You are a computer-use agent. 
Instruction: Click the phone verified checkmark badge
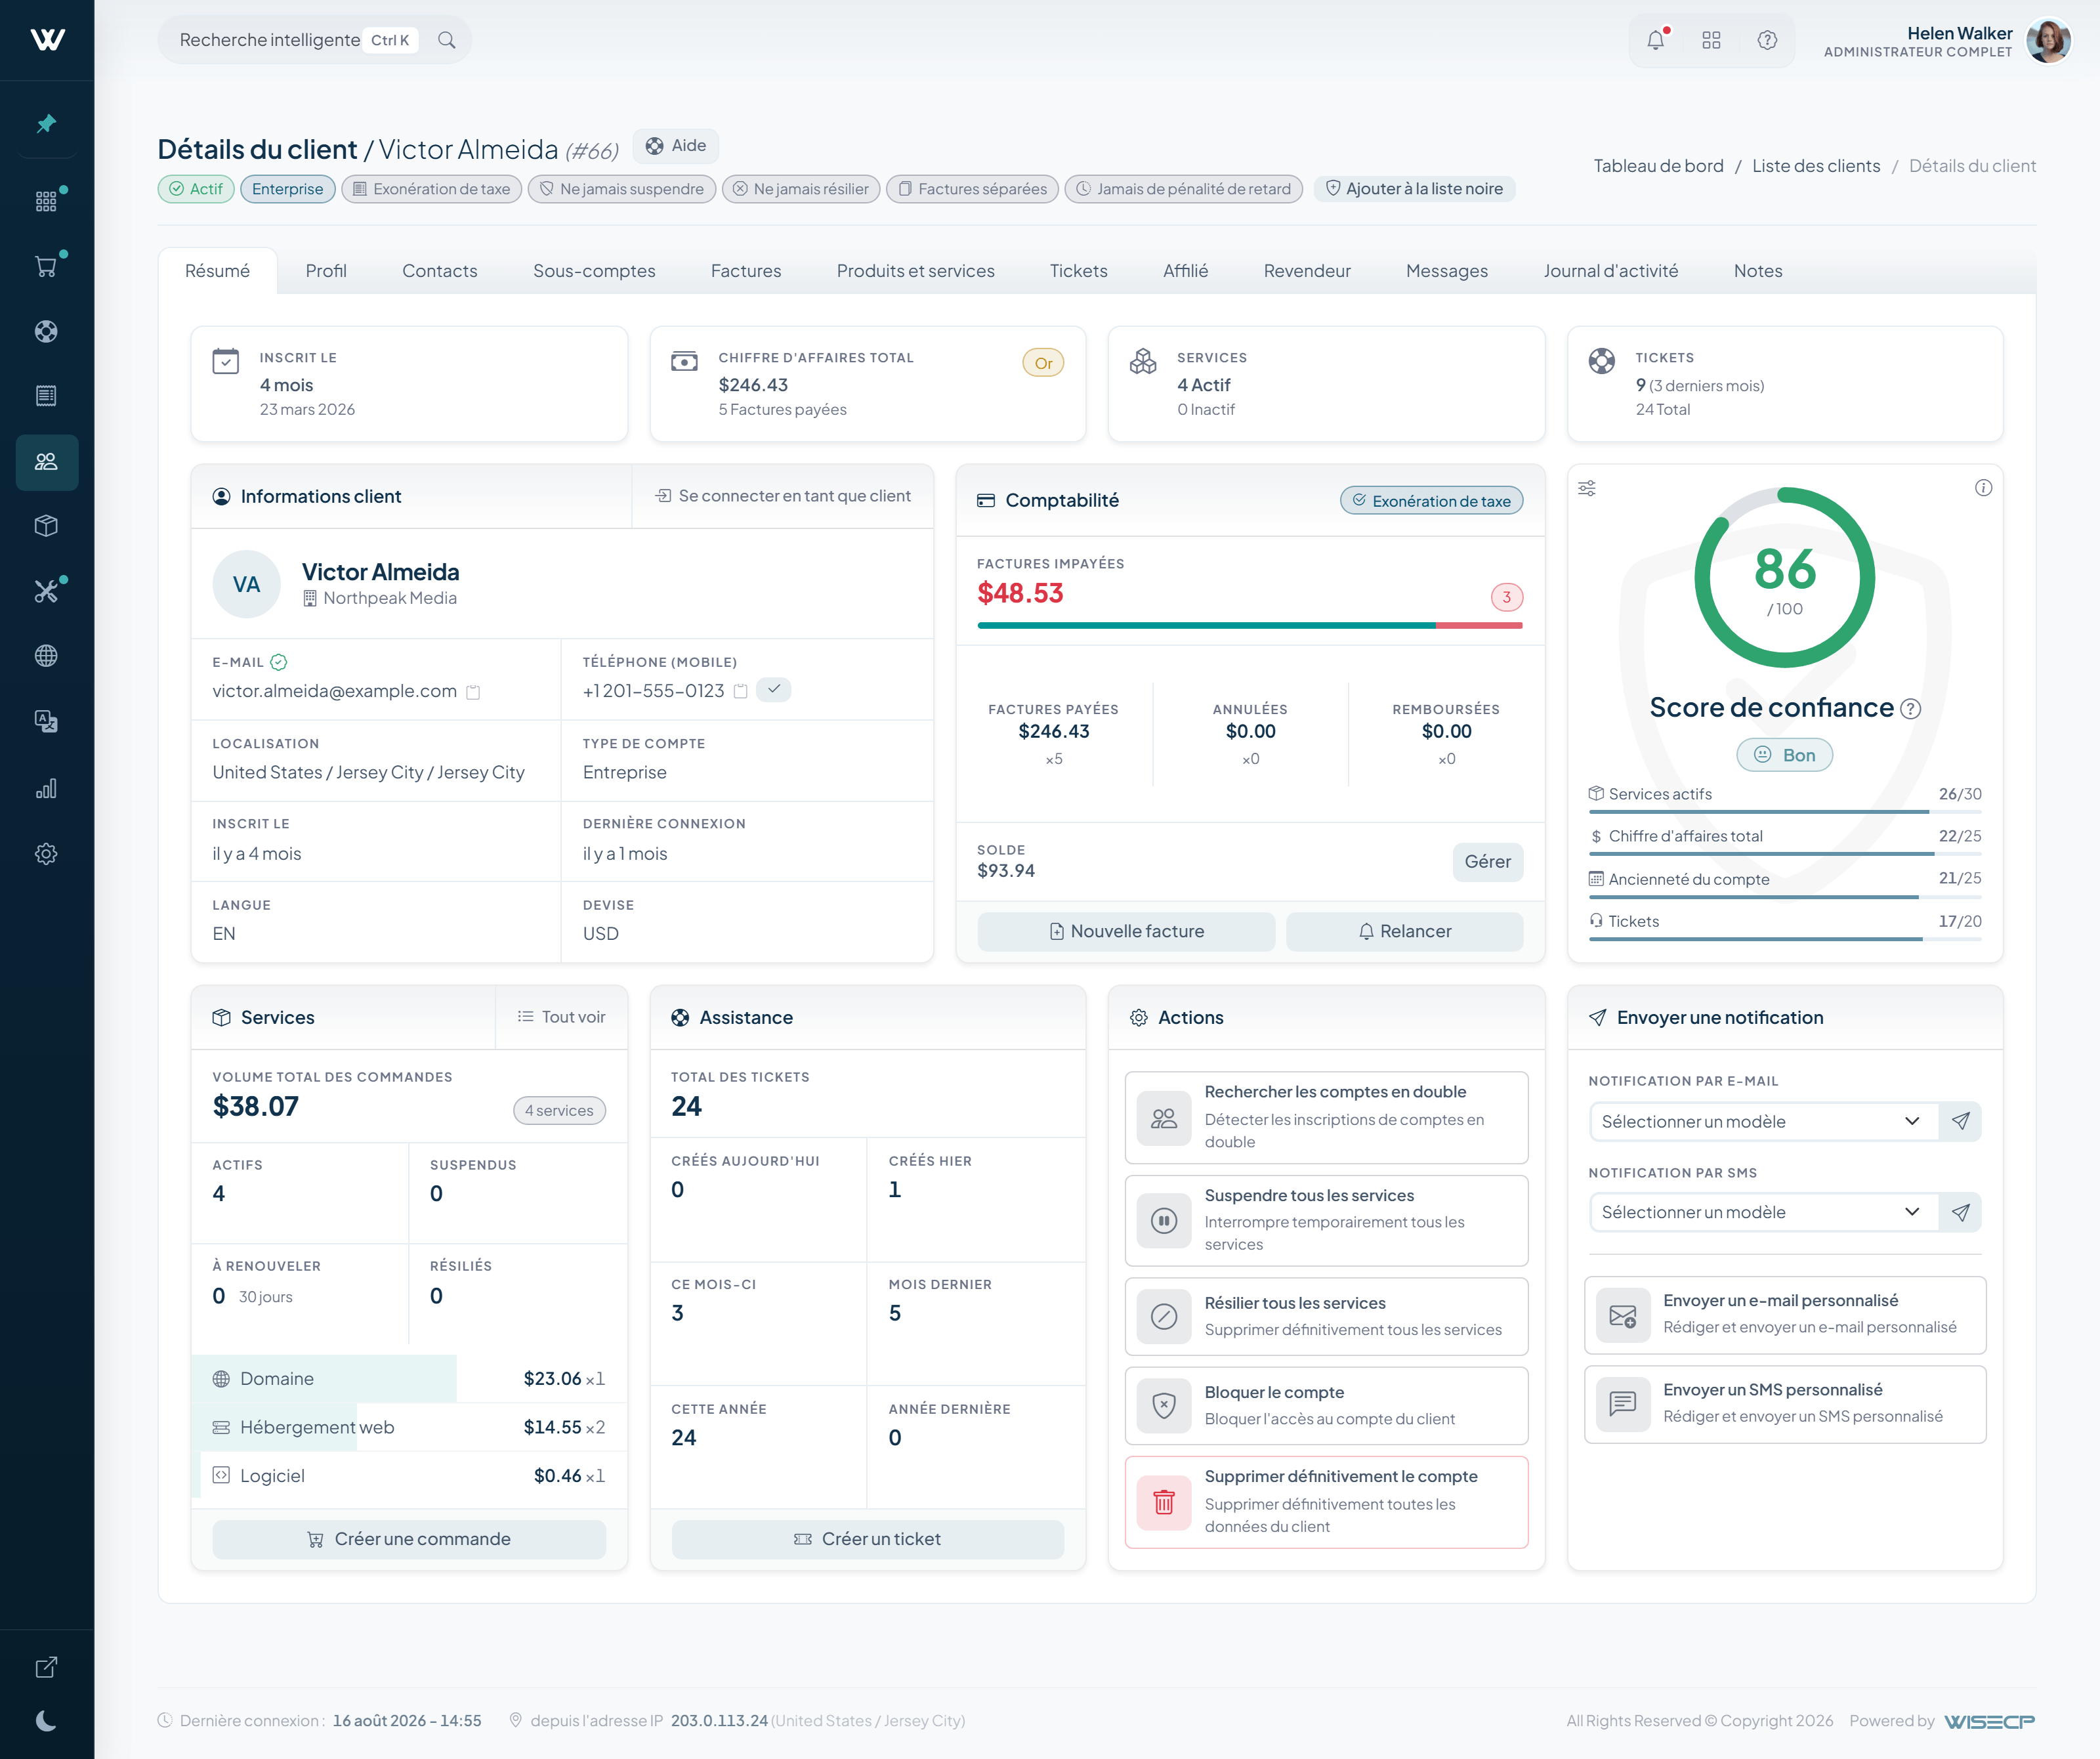tap(774, 690)
